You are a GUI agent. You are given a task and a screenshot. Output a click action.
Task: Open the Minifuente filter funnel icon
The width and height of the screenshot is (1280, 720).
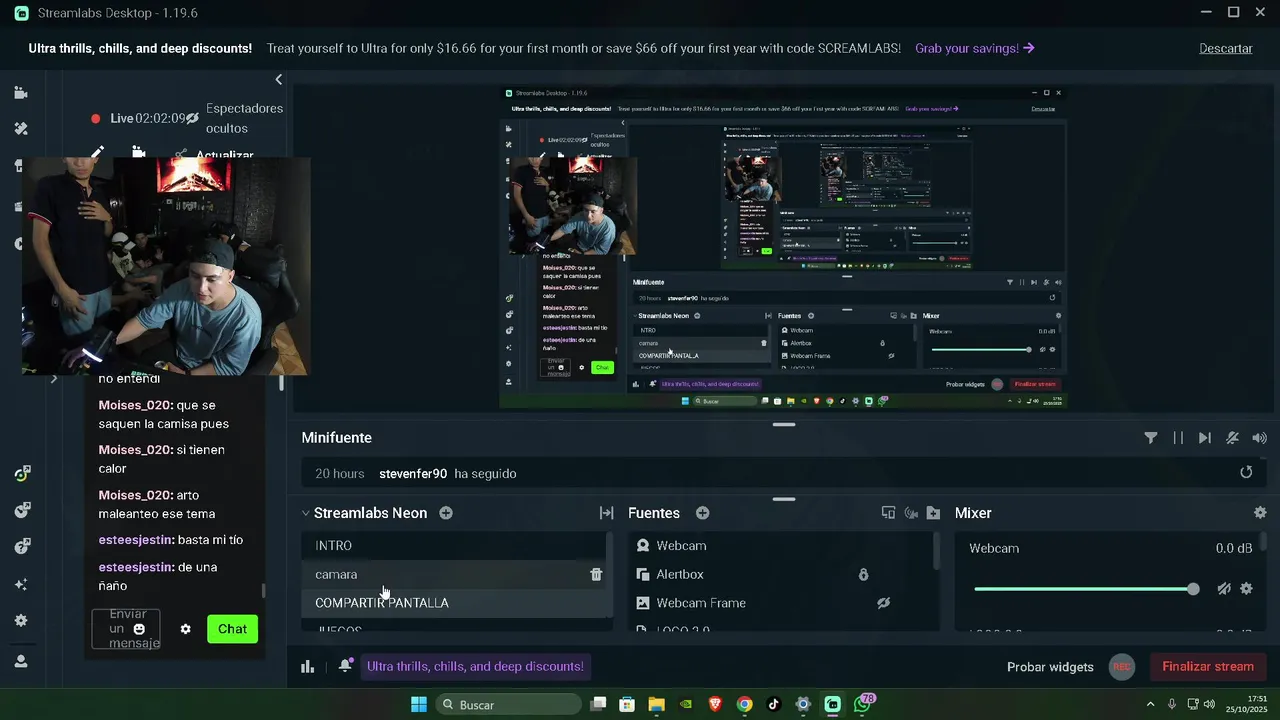(1151, 438)
